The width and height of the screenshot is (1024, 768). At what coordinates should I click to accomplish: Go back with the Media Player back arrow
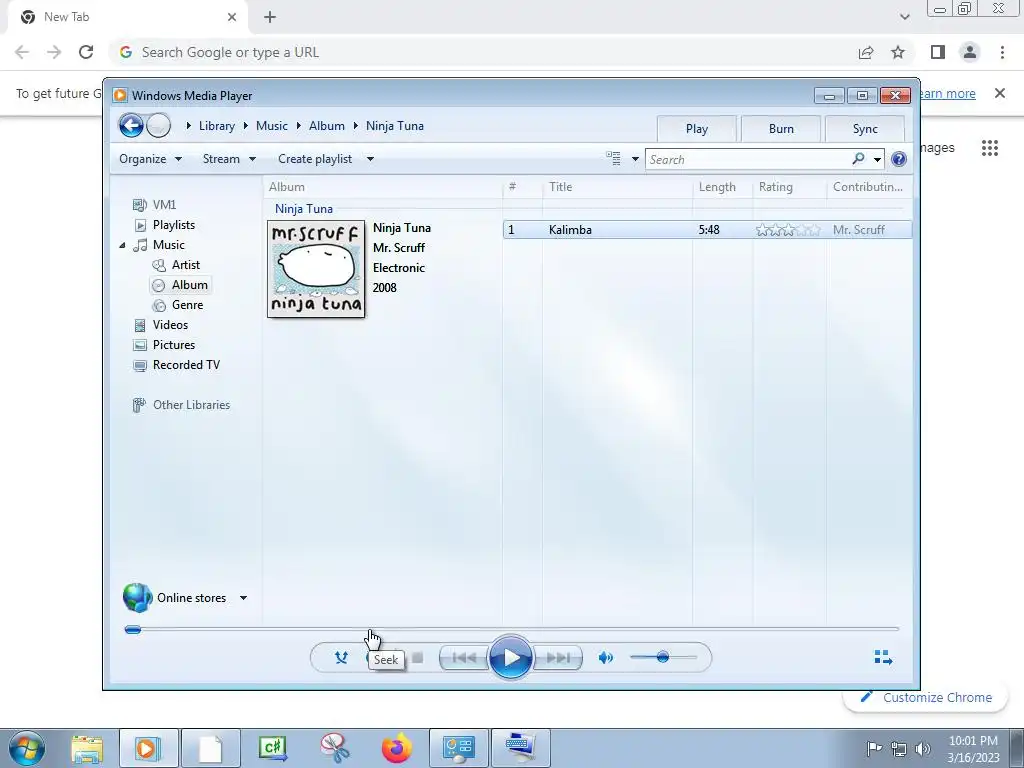coord(131,125)
